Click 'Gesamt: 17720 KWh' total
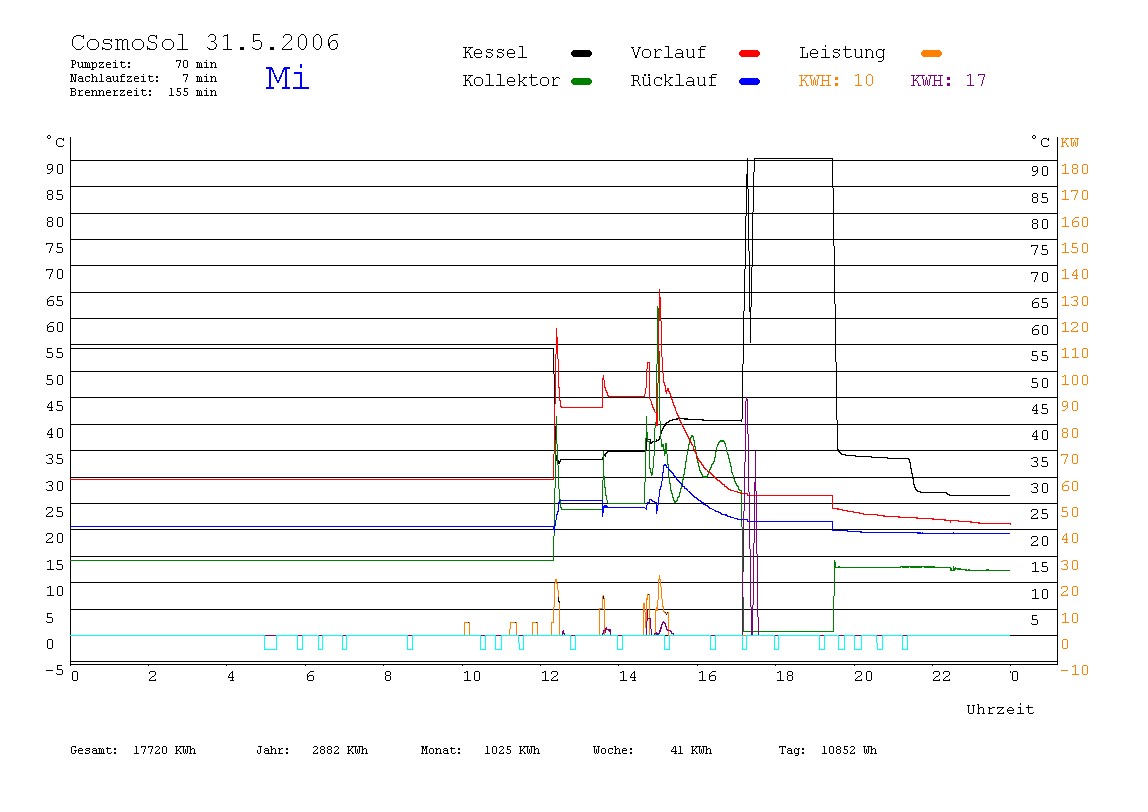 [133, 750]
